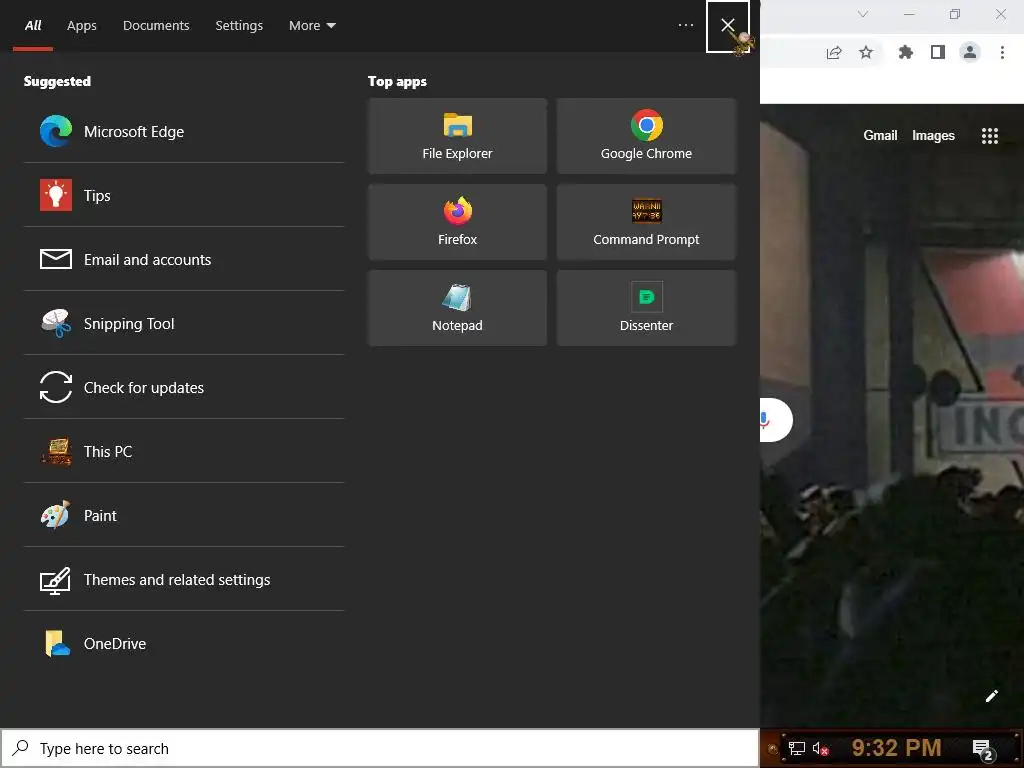Screen dimensions: 1024x768
Task: Switch to the Settings search tab
Action: point(239,25)
